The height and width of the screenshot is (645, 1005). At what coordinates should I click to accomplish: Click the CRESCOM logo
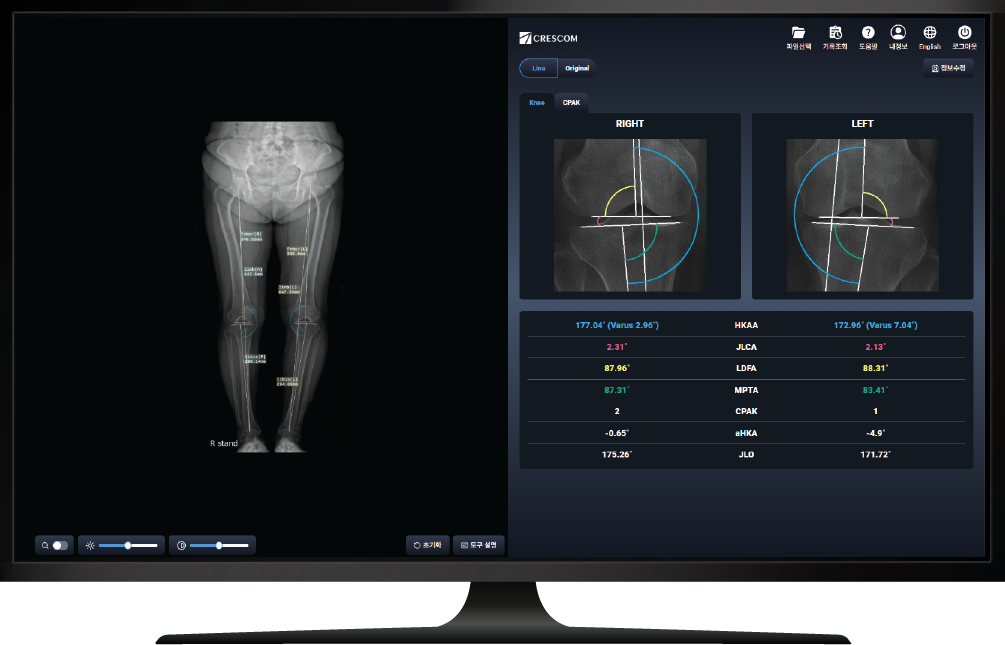tap(548, 38)
